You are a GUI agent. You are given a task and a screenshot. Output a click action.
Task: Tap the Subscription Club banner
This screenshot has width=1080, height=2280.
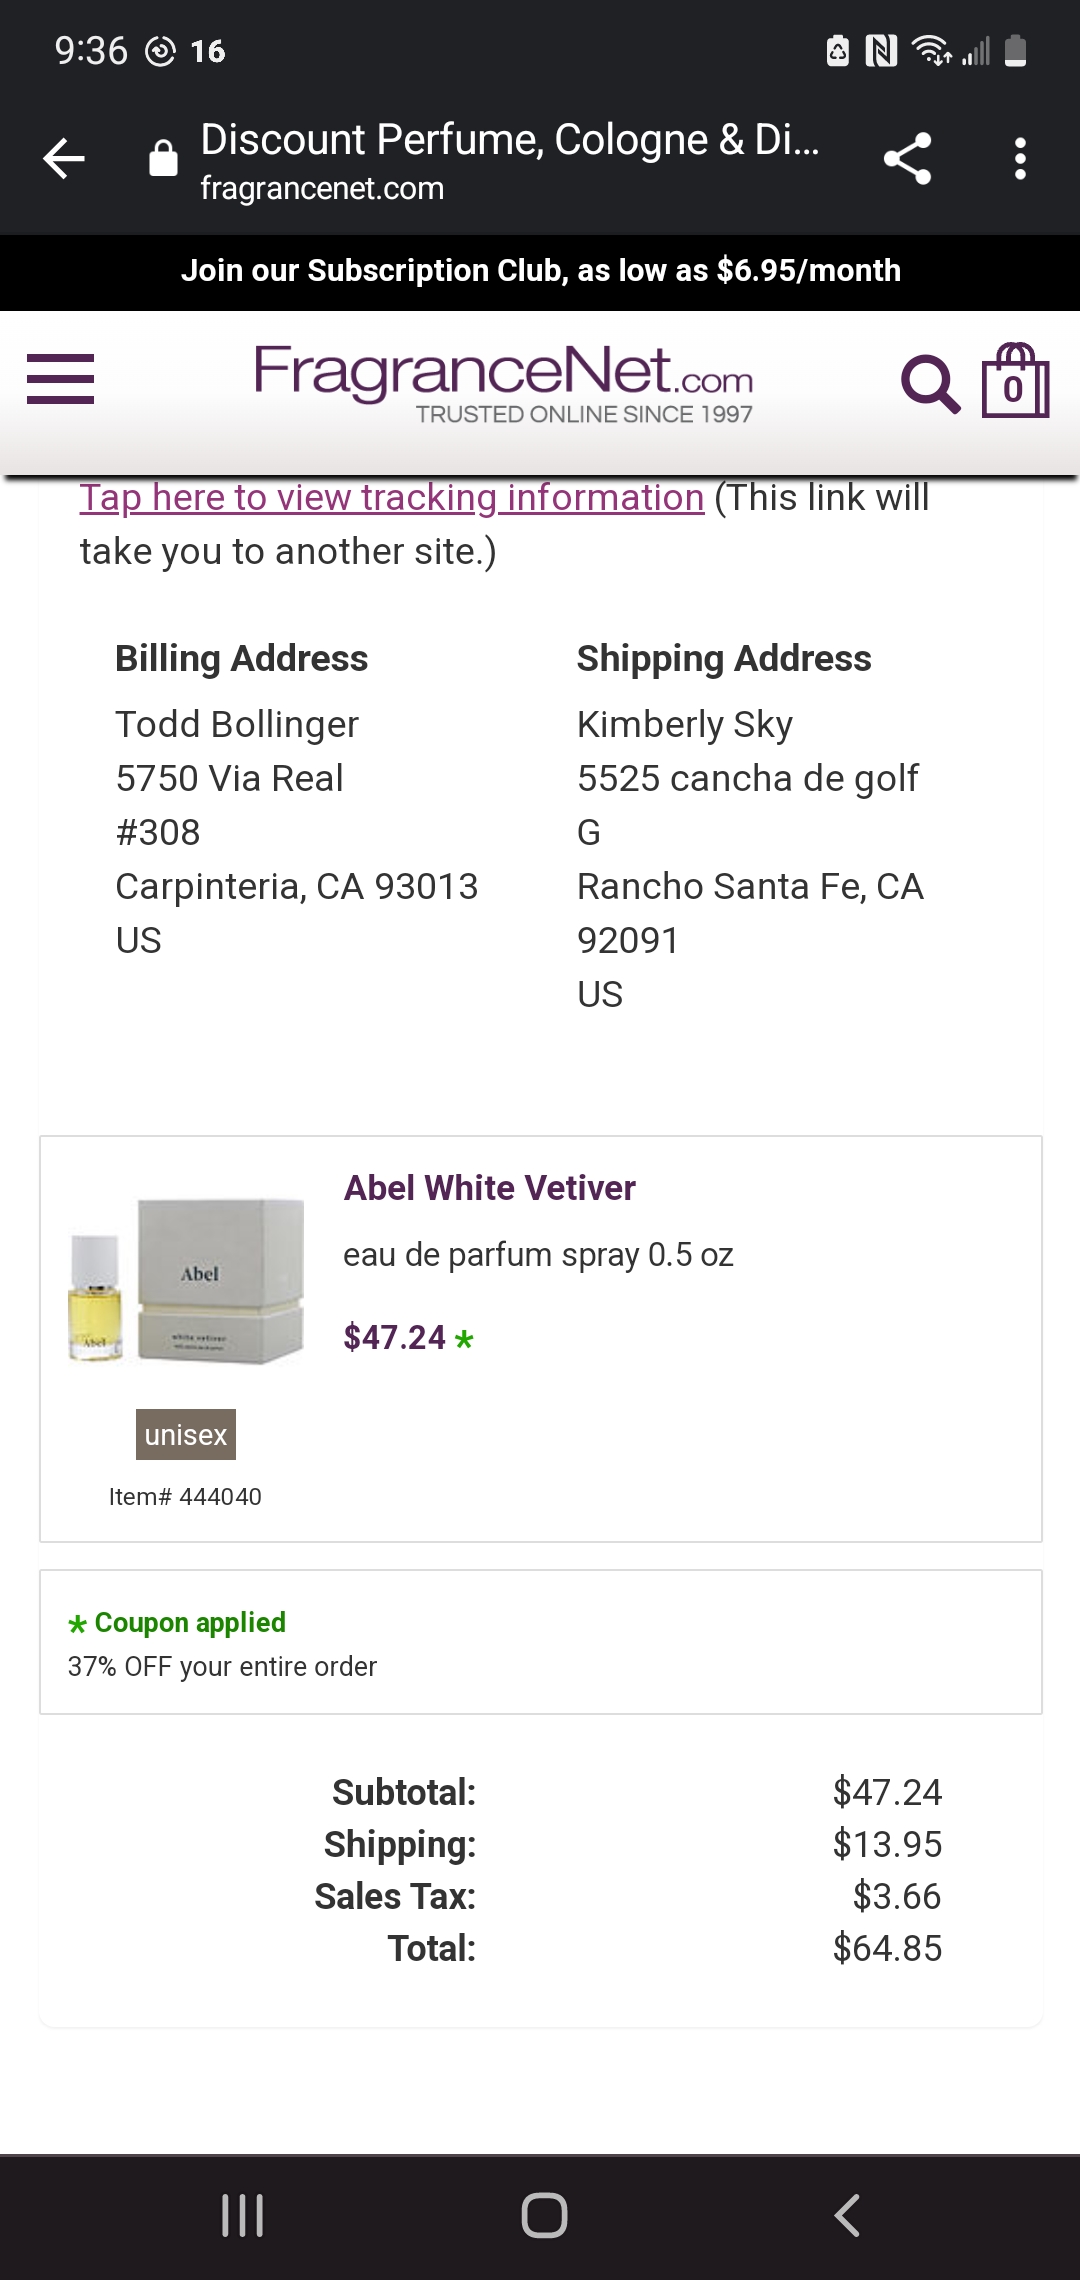coord(540,270)
